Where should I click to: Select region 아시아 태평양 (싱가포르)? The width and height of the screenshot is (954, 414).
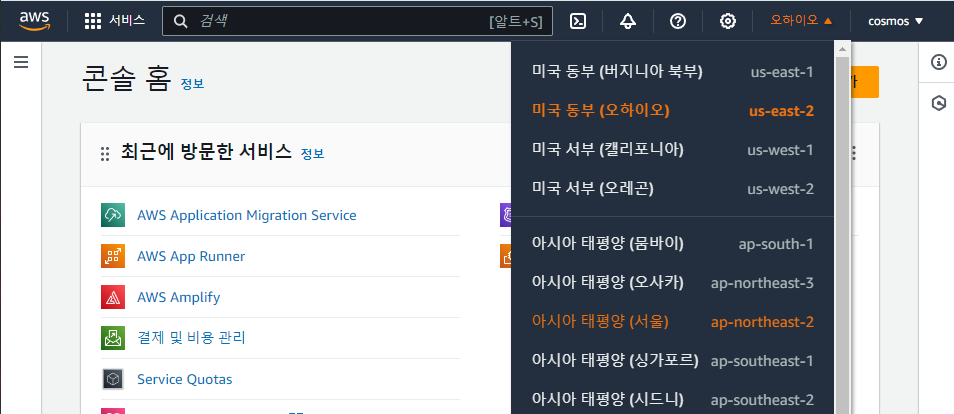[x=672, y=360]
